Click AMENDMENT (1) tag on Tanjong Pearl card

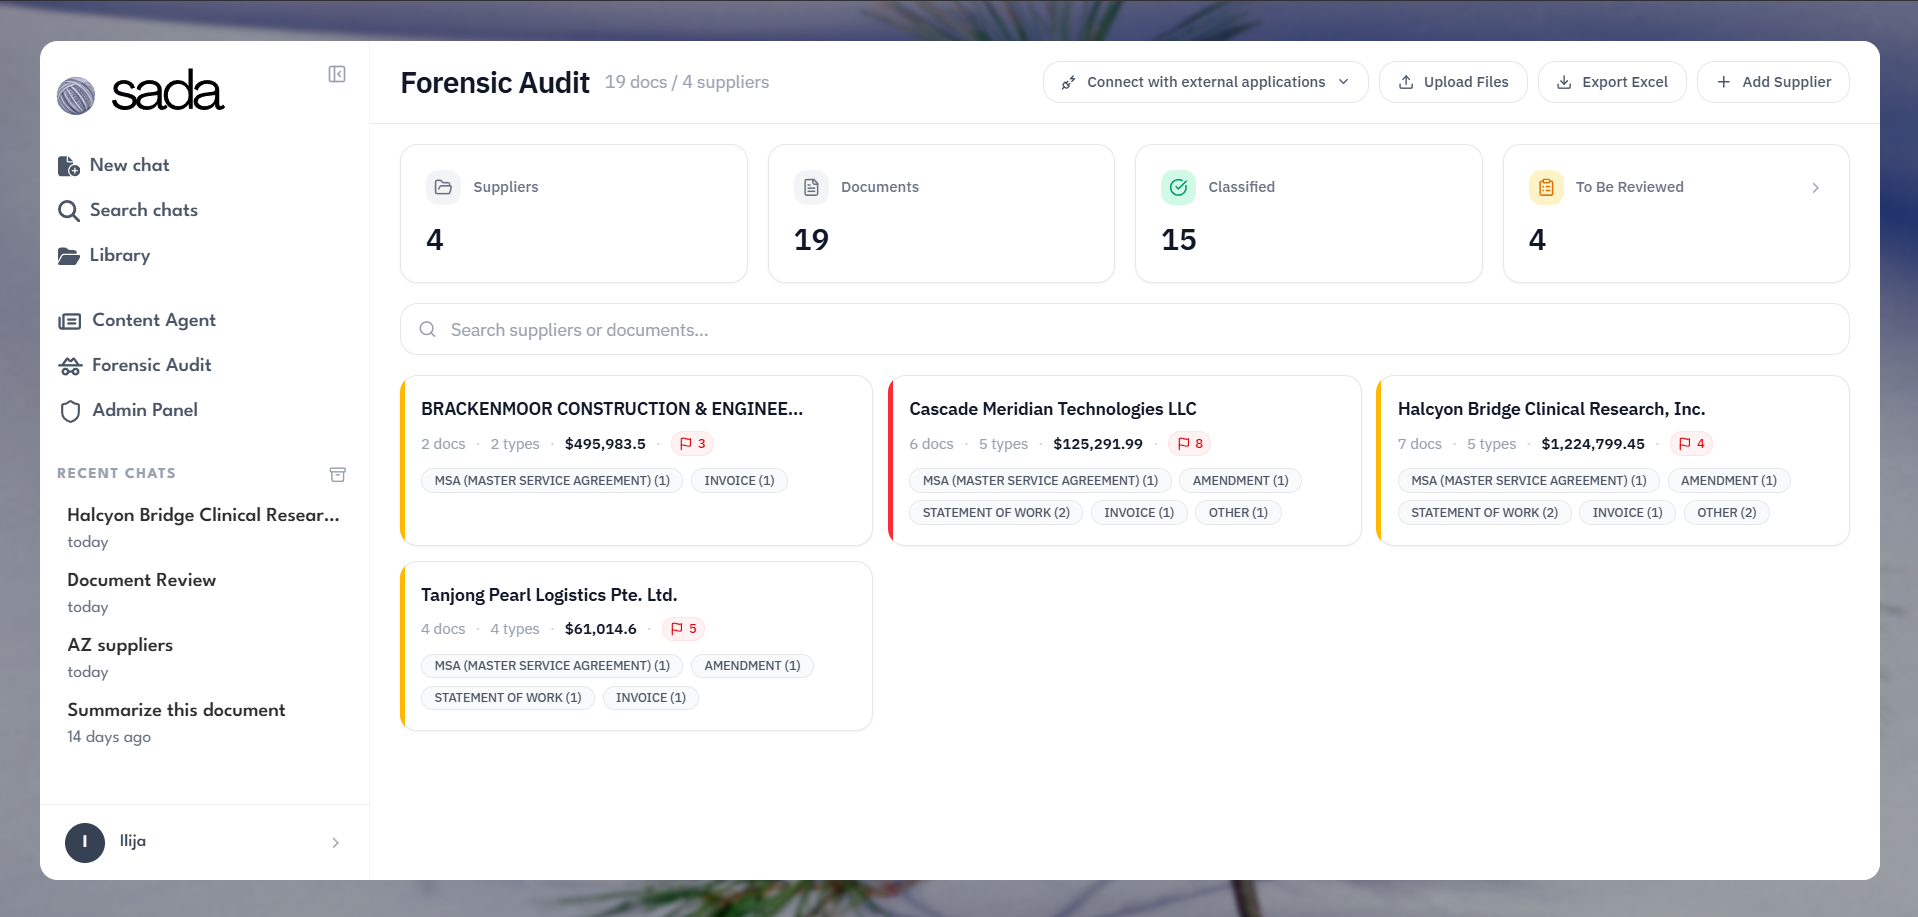pyautogui.click(x=752, y=666)
